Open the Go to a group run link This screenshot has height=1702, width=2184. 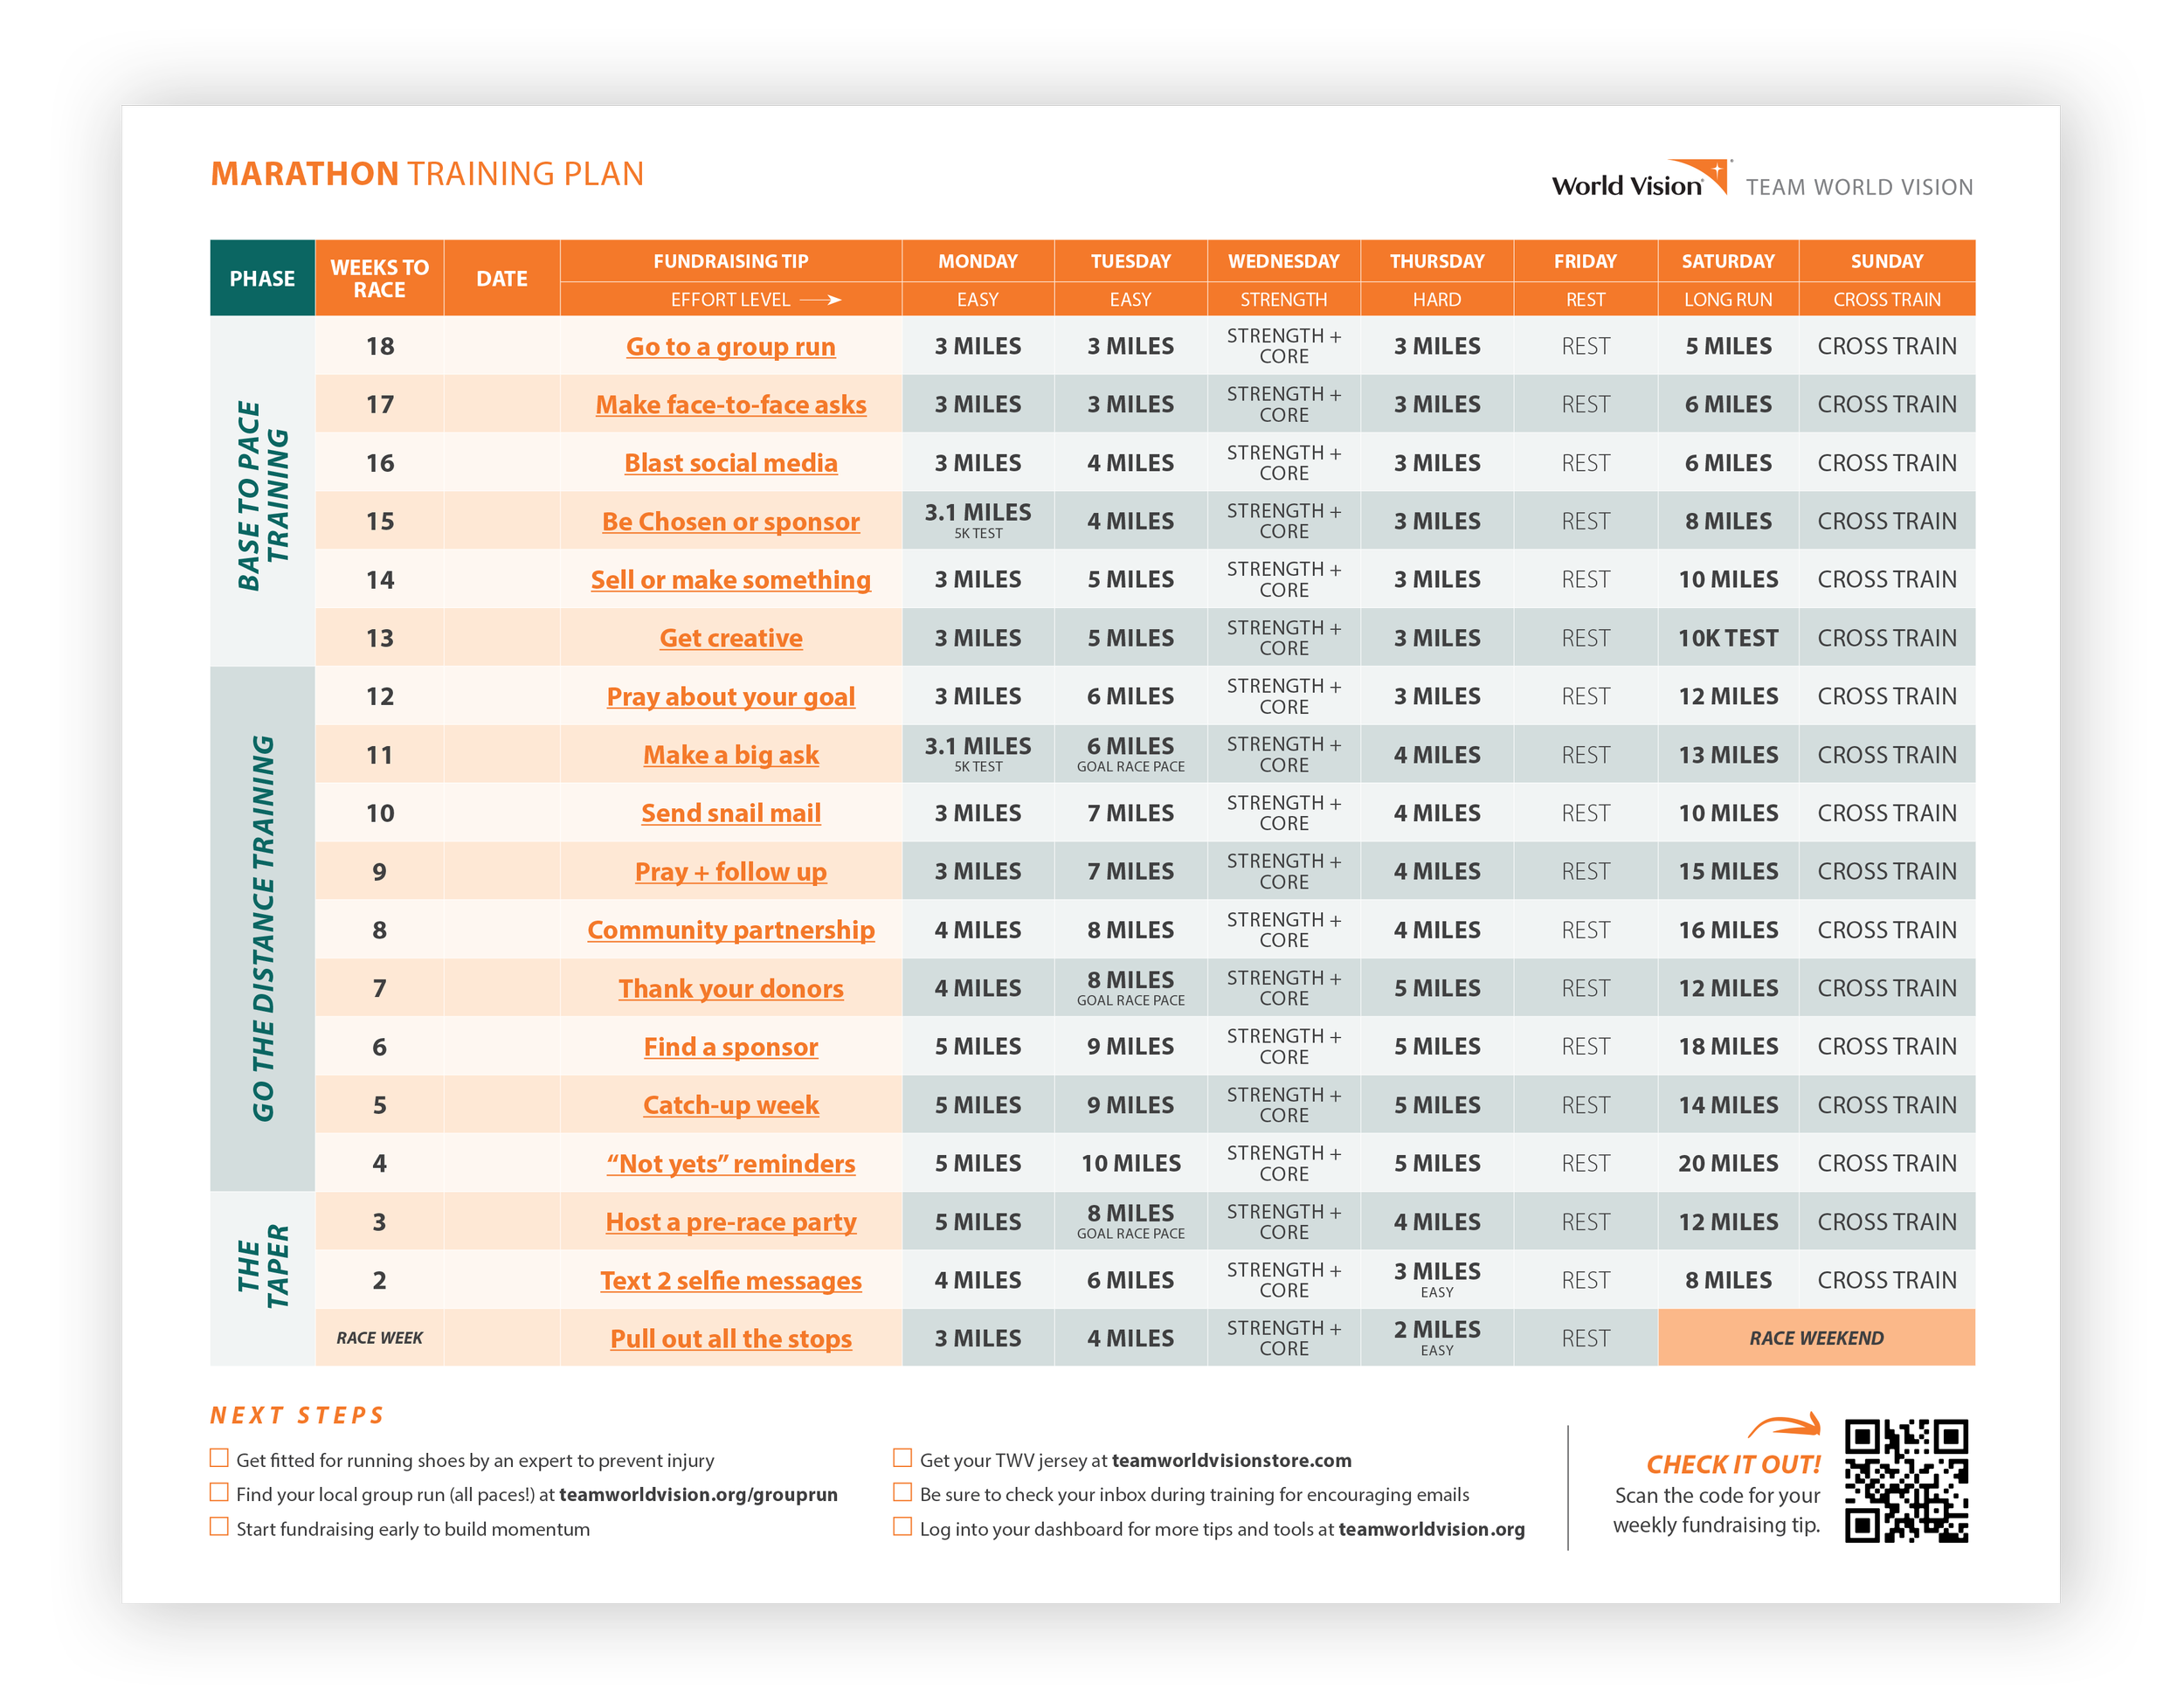click(730, 346)
